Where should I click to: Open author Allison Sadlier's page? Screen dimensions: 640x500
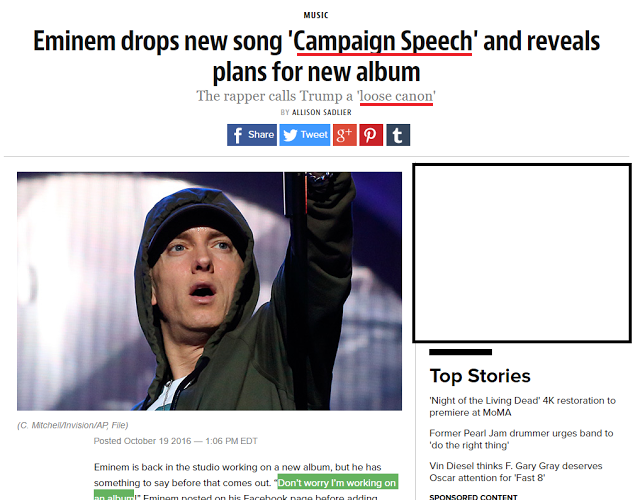click(x=322, y=112)
